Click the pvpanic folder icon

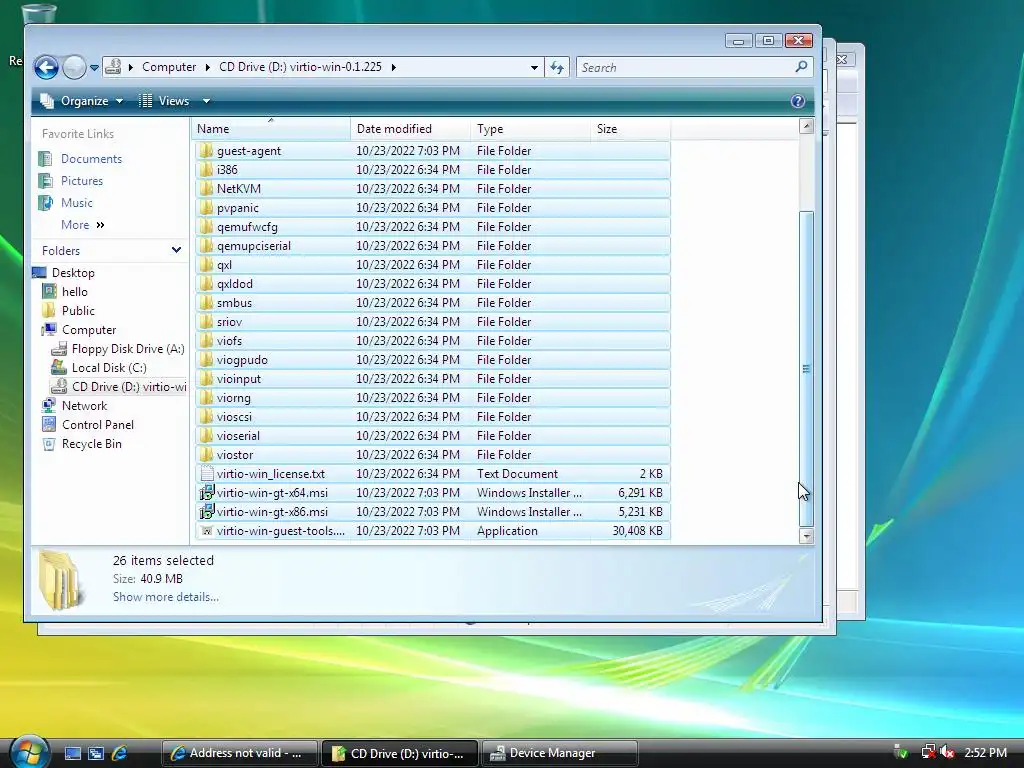click(206, 208)
